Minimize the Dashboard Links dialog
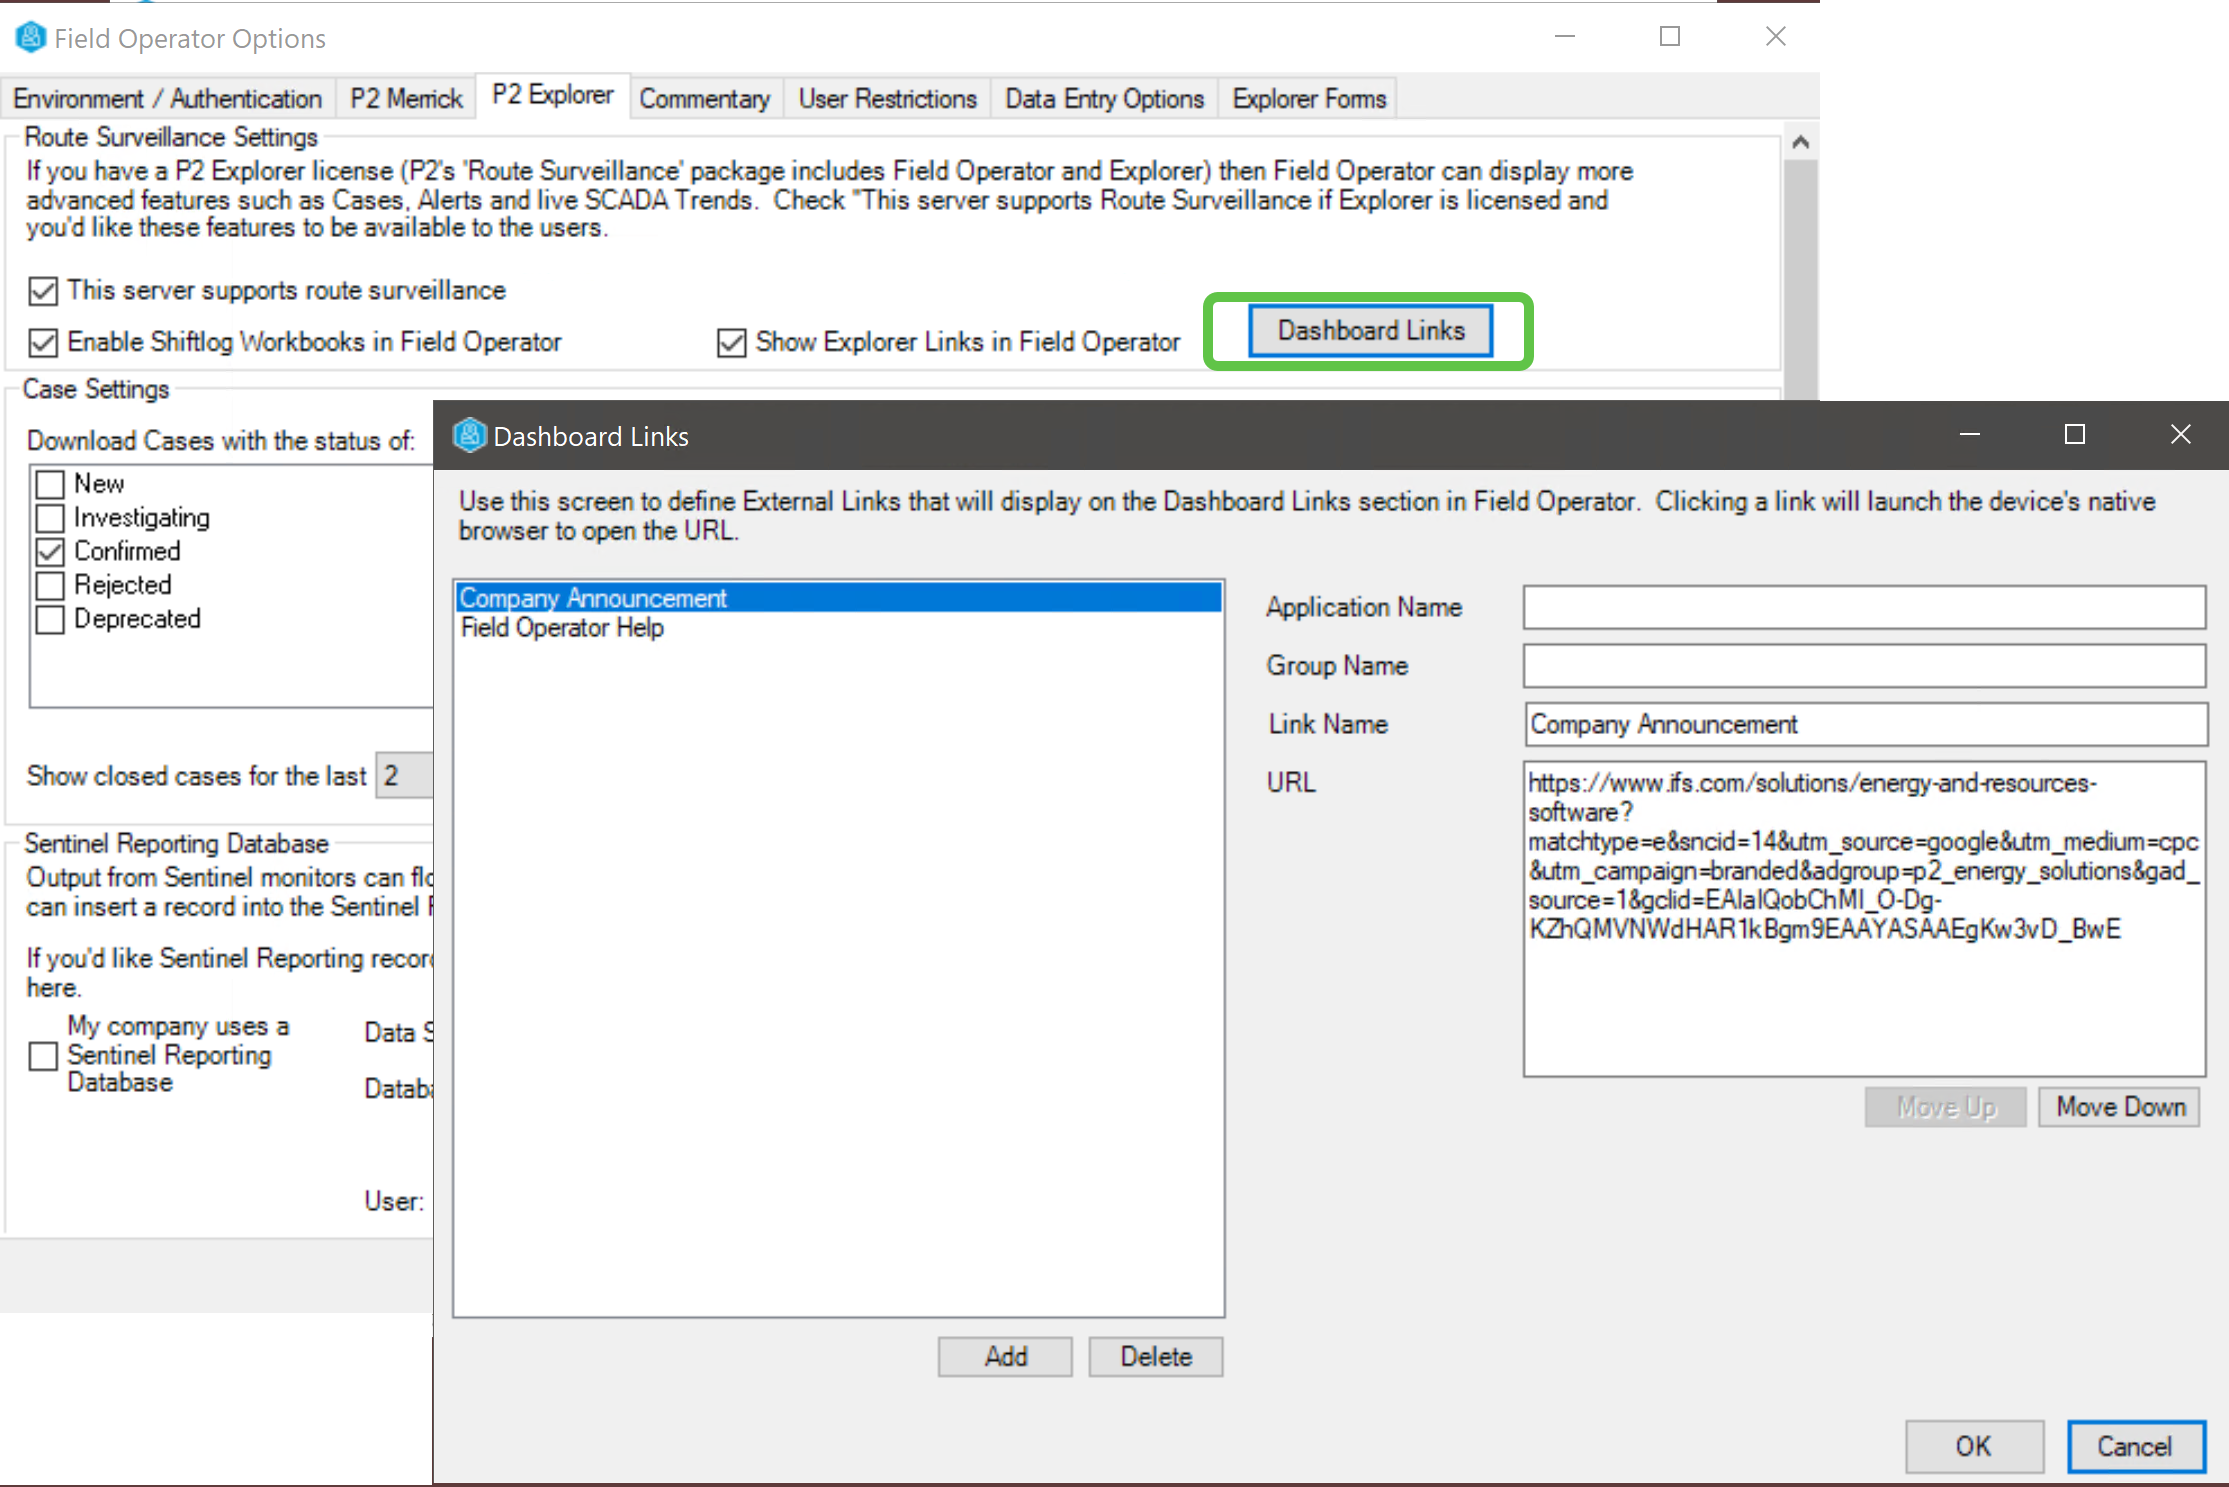Image resolution: width=2229 pixels, height=1487 pixels. (1969, 434)
